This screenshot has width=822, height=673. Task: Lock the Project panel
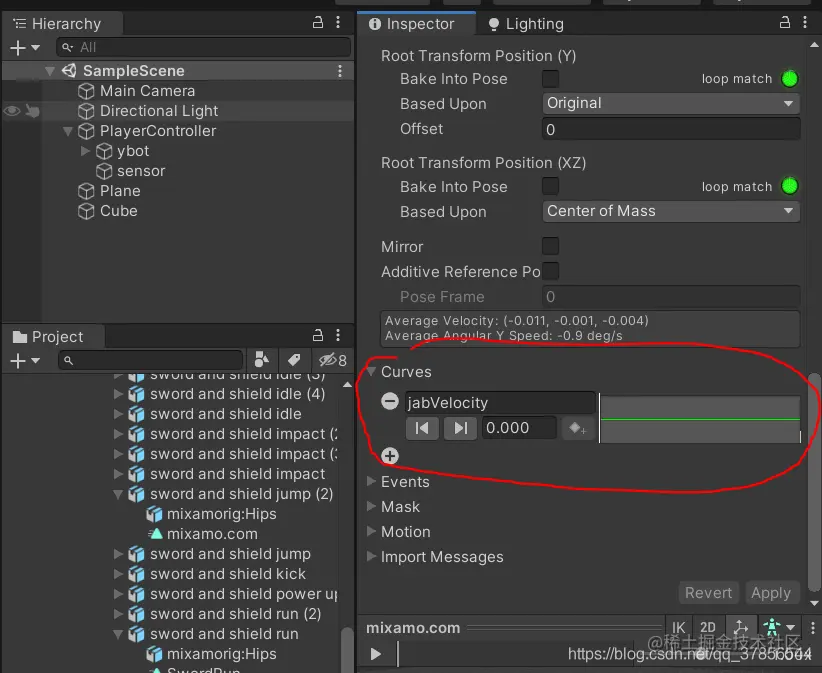318,335
